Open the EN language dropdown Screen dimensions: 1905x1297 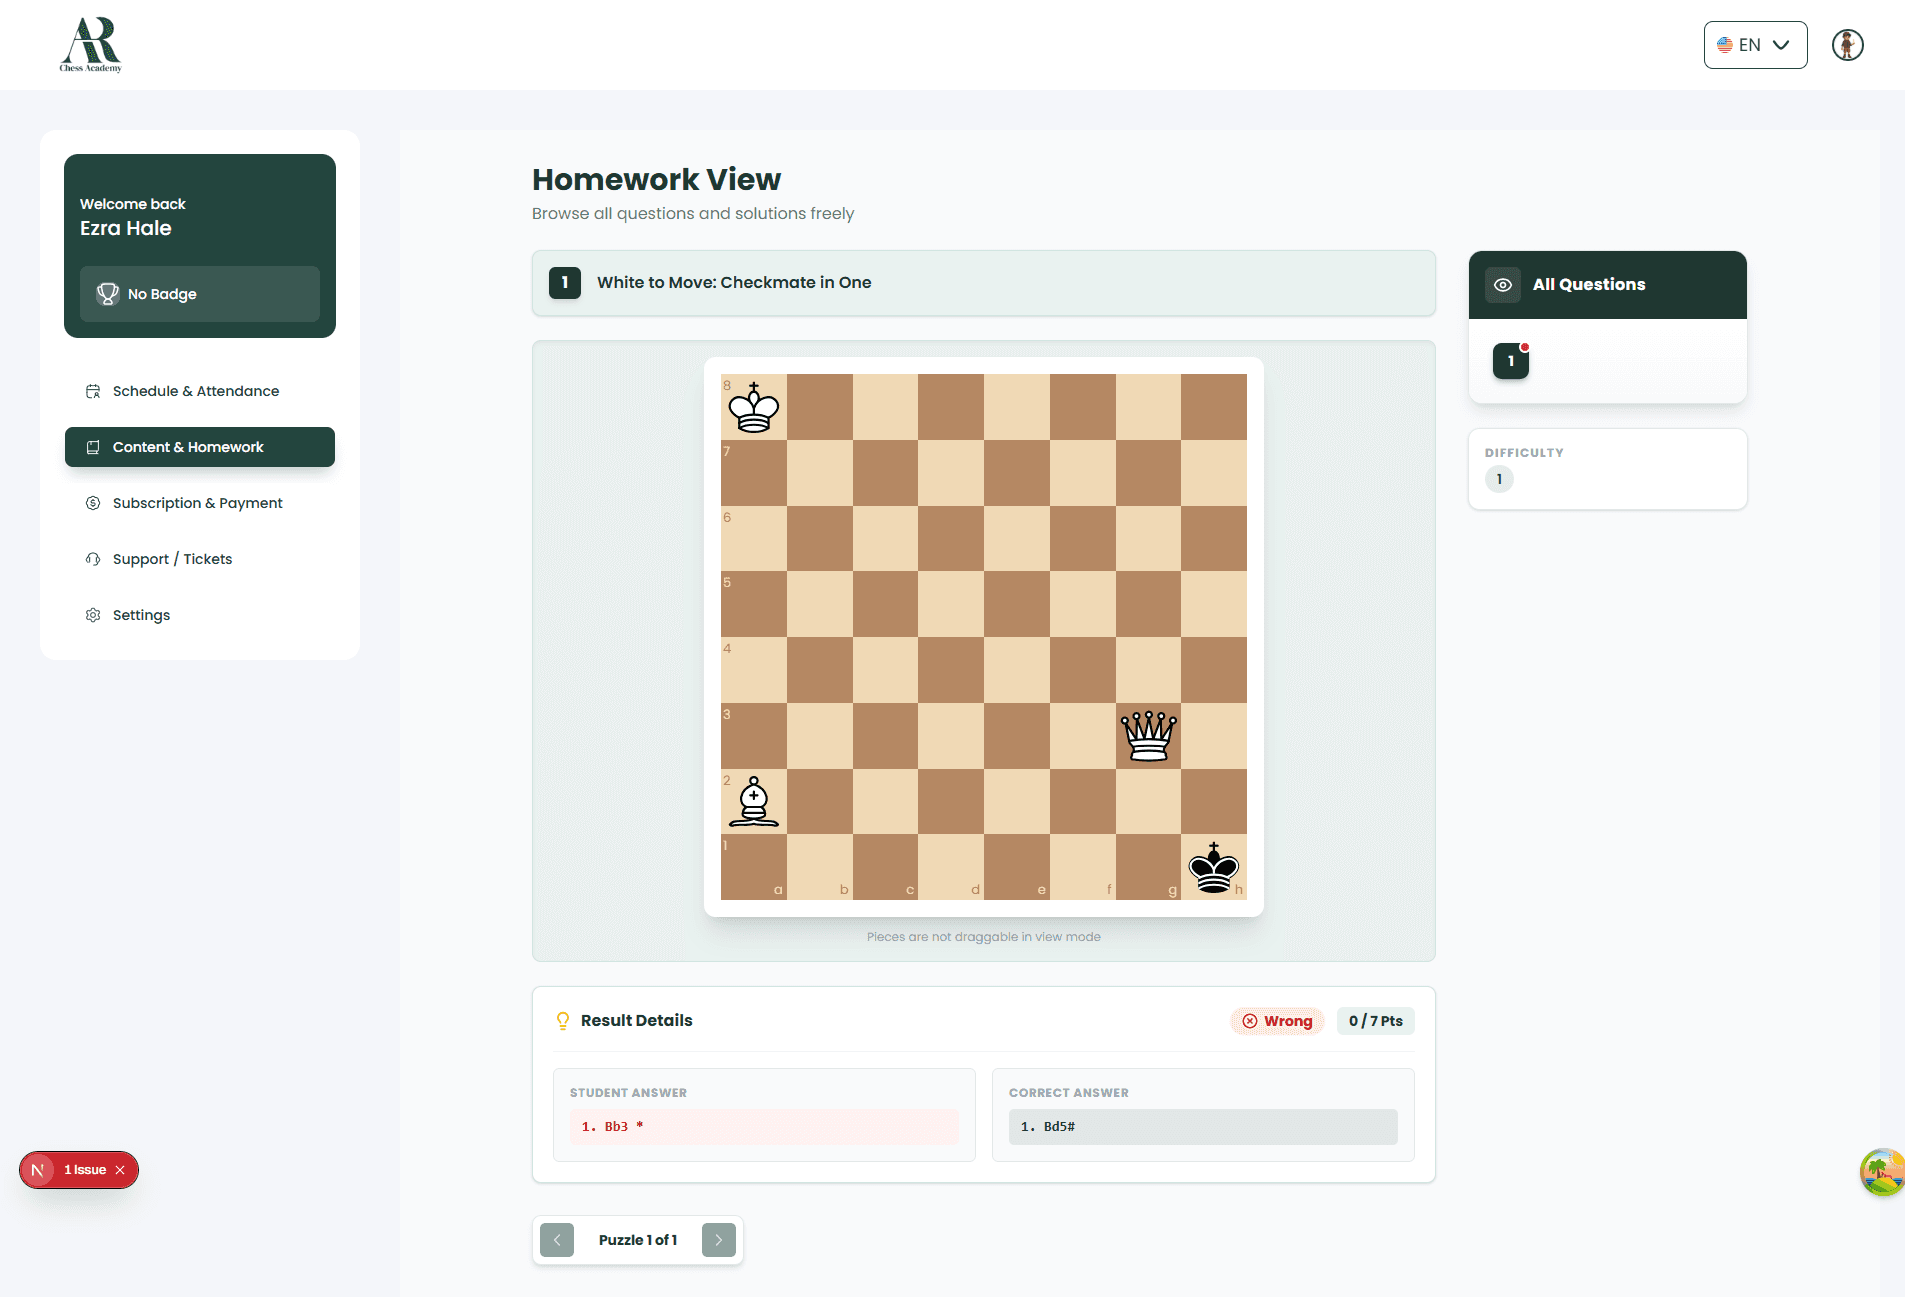pyautogui.click(x=1755, y=45)
